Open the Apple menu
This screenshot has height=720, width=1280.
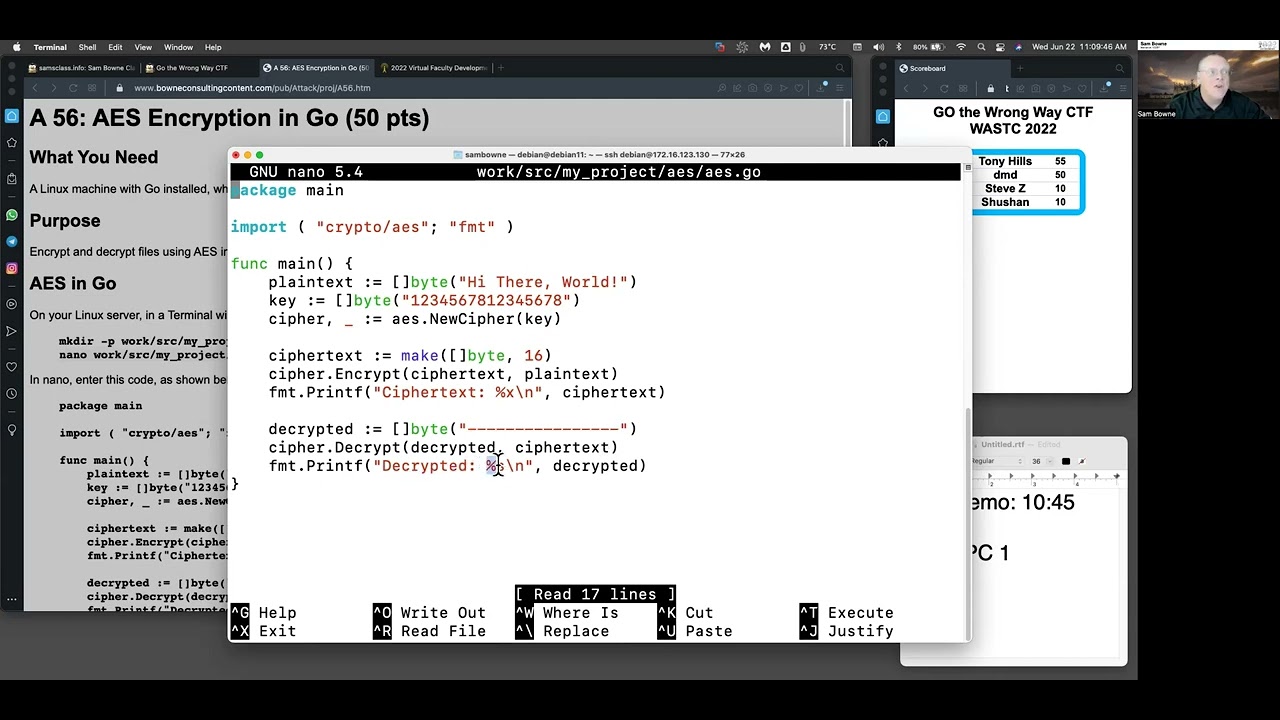click(x=16, y=47)
